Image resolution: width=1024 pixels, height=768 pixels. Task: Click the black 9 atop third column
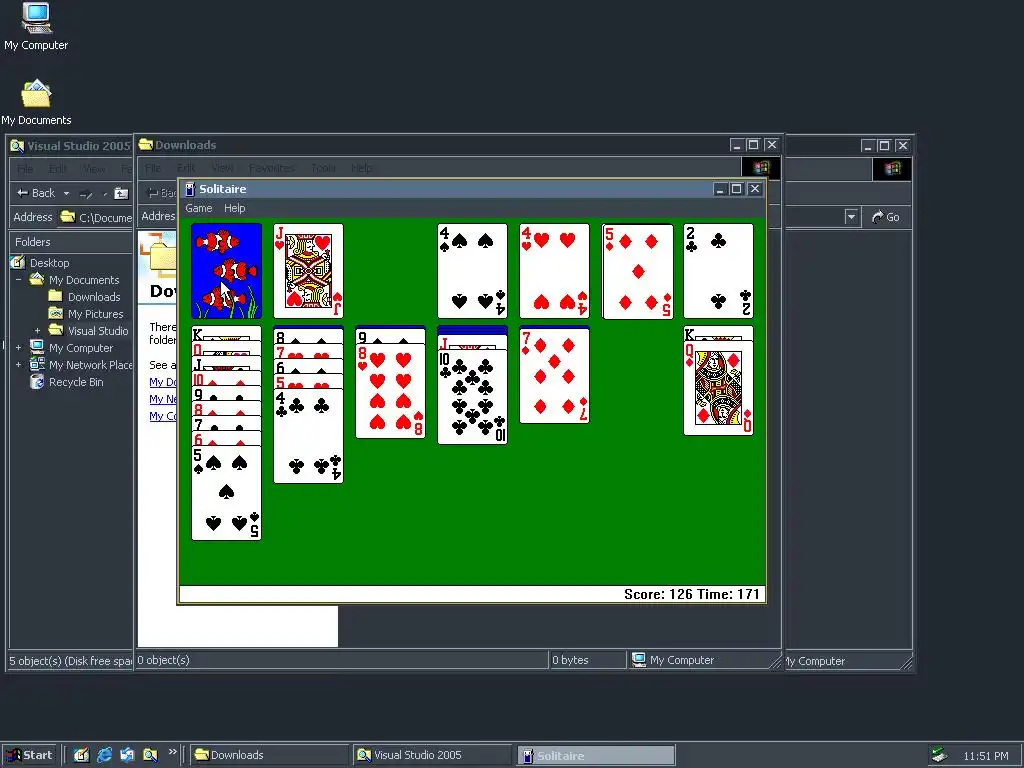(x=391, y=337)
